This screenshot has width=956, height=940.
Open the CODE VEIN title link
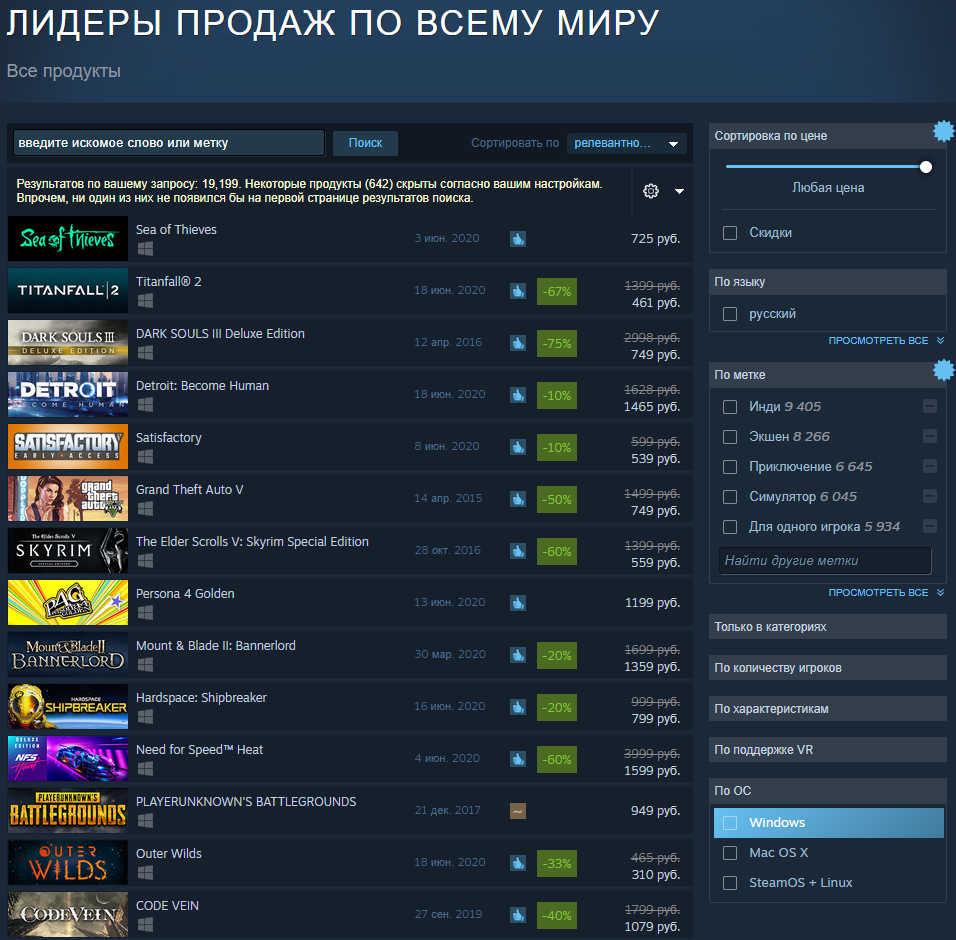click(167, 906)
